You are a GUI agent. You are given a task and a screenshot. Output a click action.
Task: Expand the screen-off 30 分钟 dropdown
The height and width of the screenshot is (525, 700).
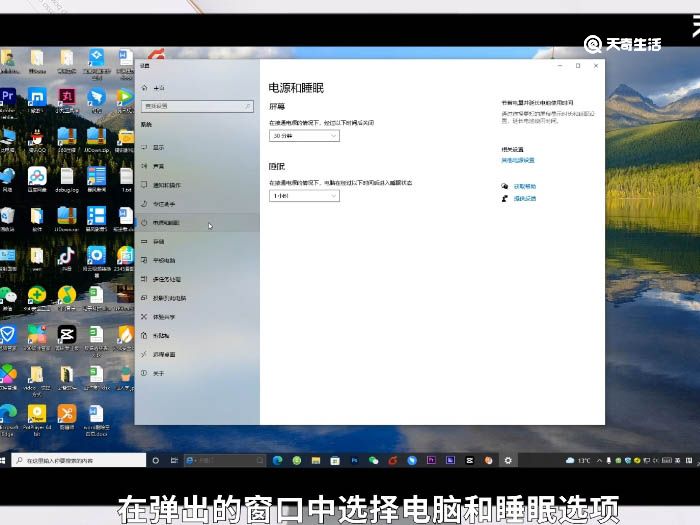click(304, 136)
